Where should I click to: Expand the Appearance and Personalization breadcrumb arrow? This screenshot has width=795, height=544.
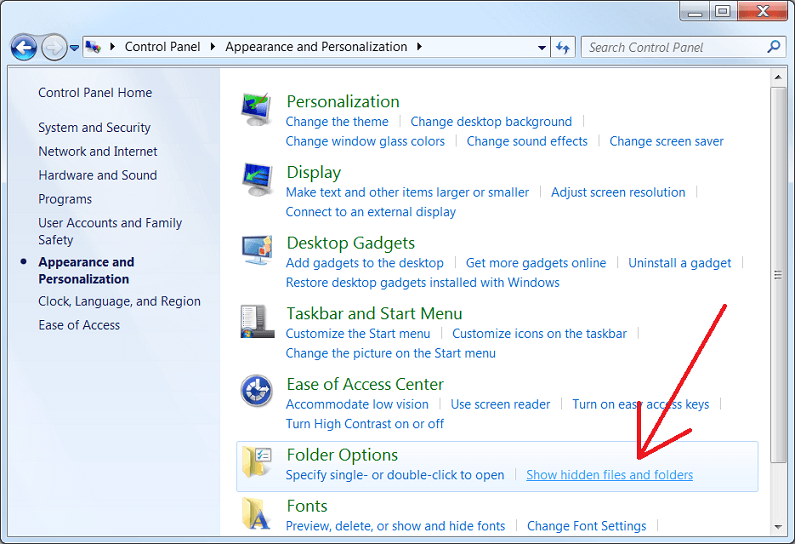click(418, 47)
